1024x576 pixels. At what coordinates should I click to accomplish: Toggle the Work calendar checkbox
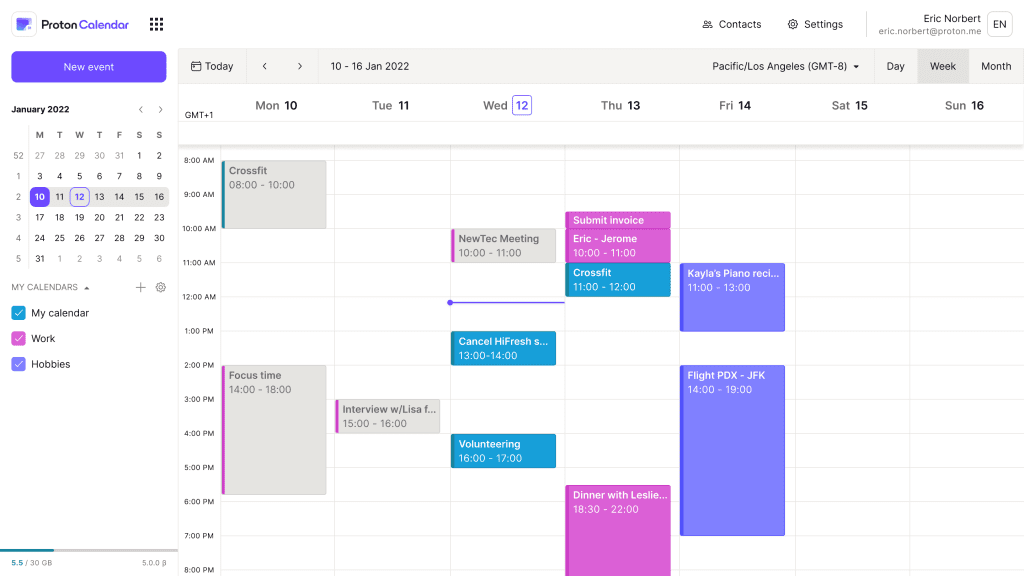point(18,338)
